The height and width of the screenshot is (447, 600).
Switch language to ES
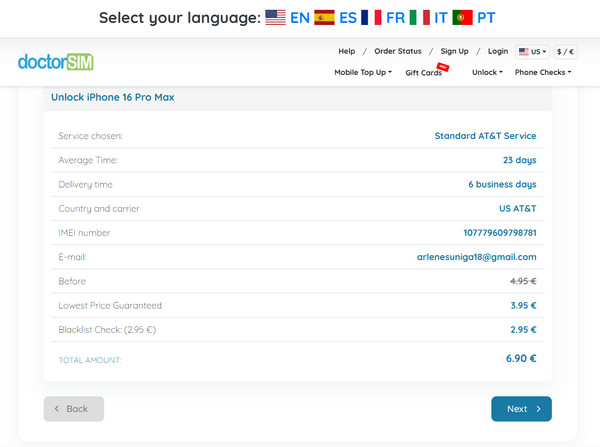click(x=348, y=18)
